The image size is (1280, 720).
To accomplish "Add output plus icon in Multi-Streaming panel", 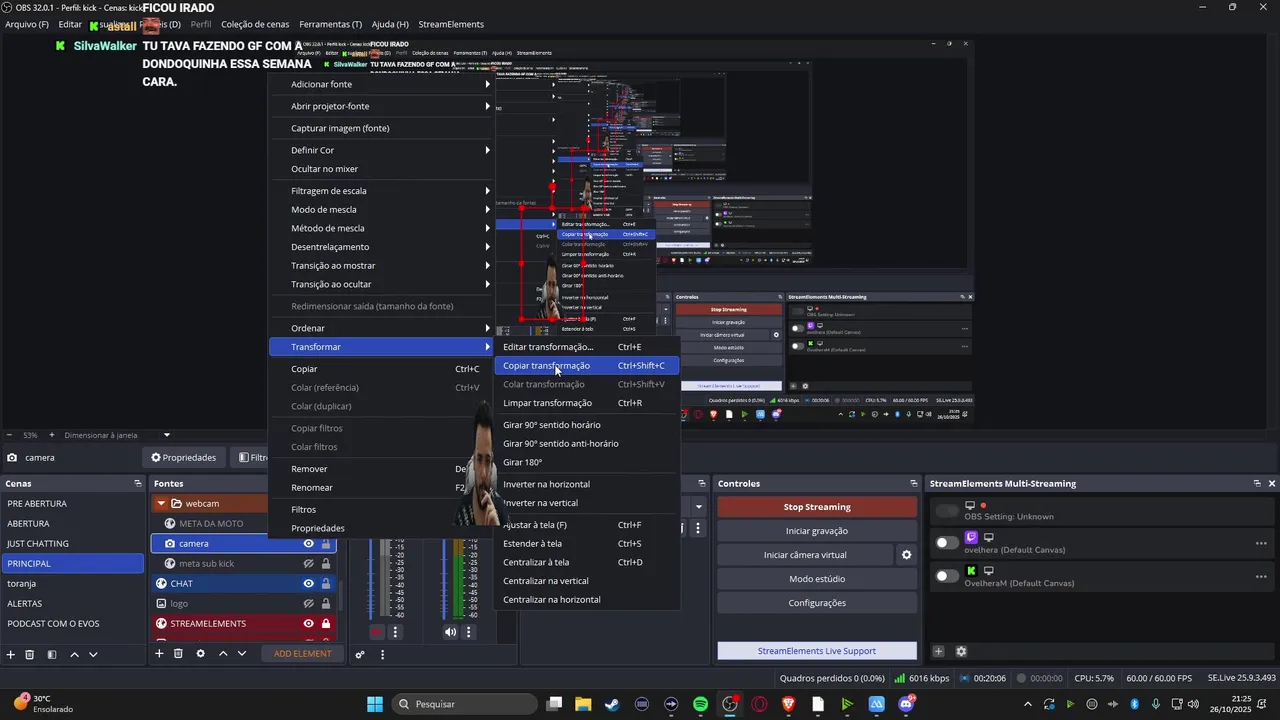I will coord(938,651).
